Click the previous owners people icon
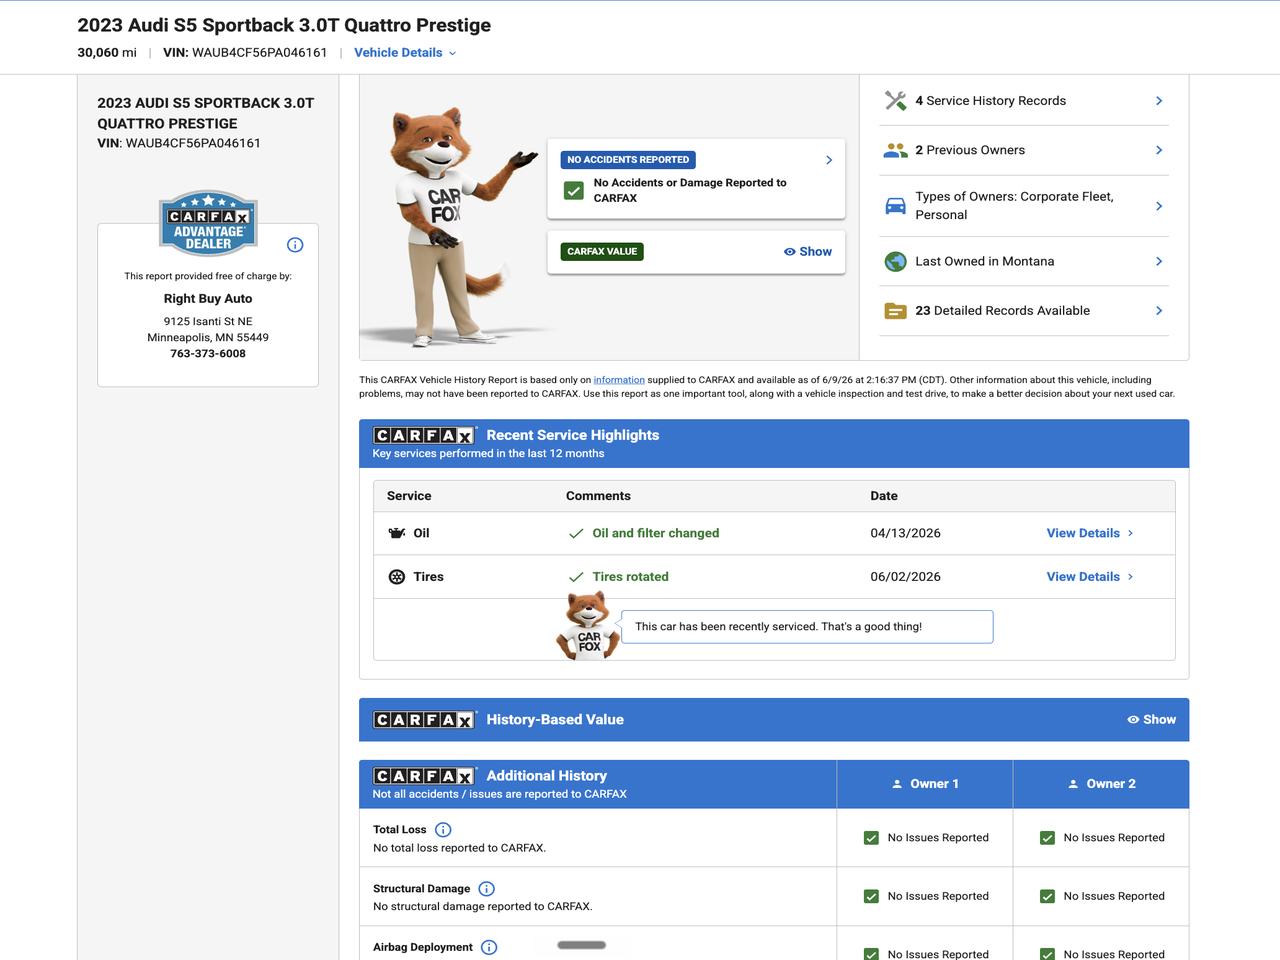Screen dimensions: 1280x960 tap(896, 150)
